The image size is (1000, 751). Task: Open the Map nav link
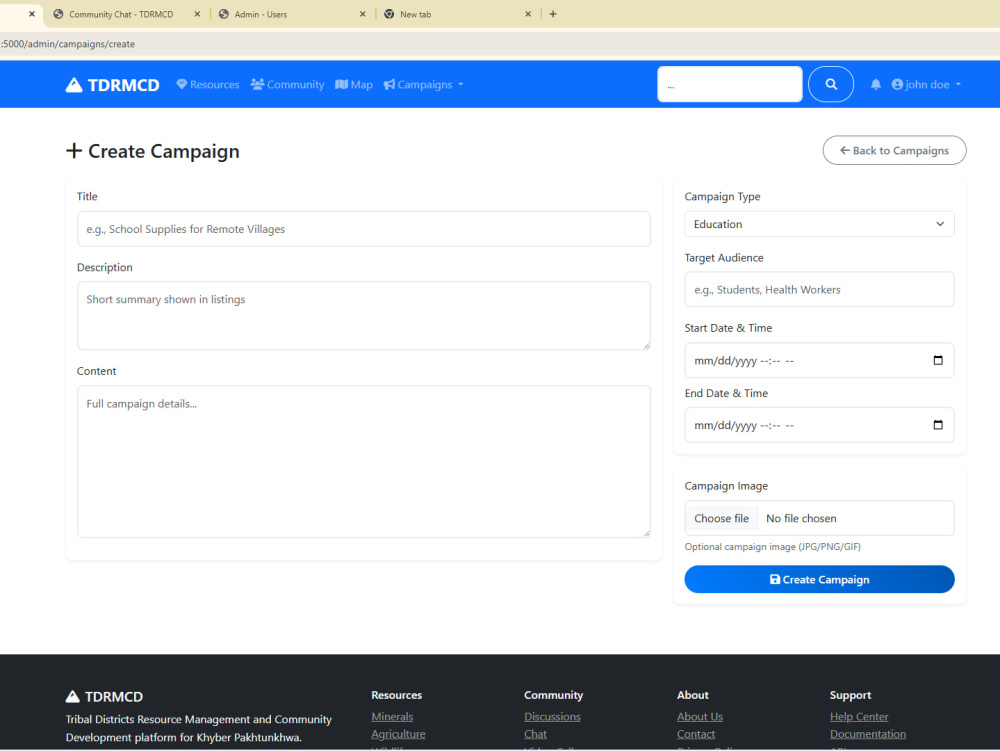coord(354,85)
